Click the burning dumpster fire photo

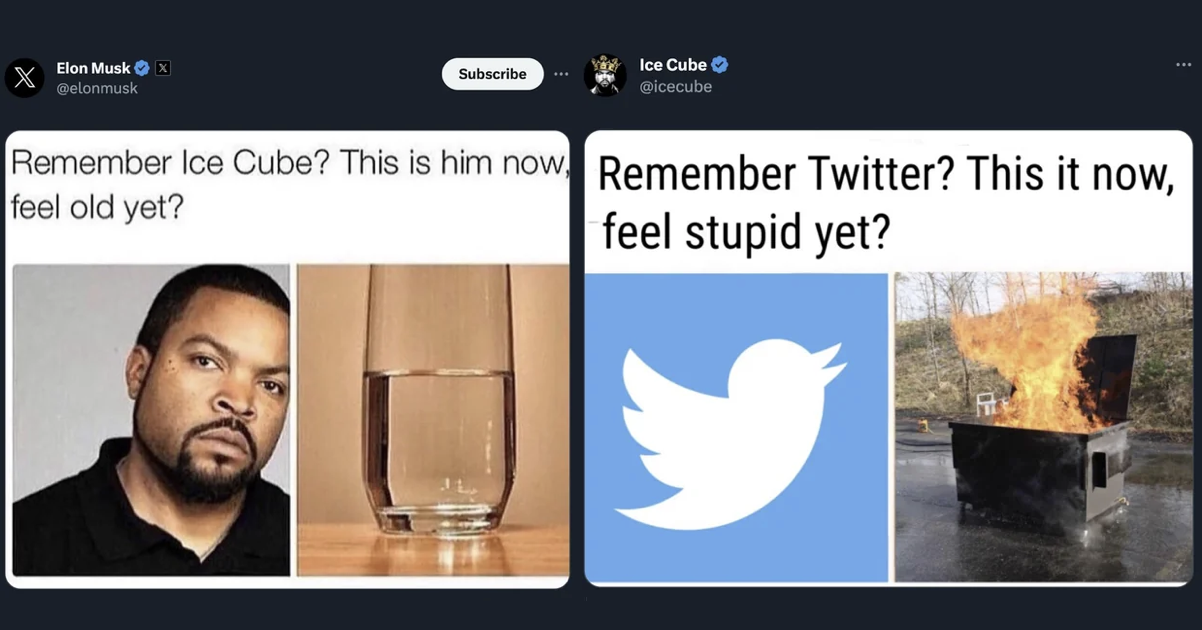pos(1043,427)
